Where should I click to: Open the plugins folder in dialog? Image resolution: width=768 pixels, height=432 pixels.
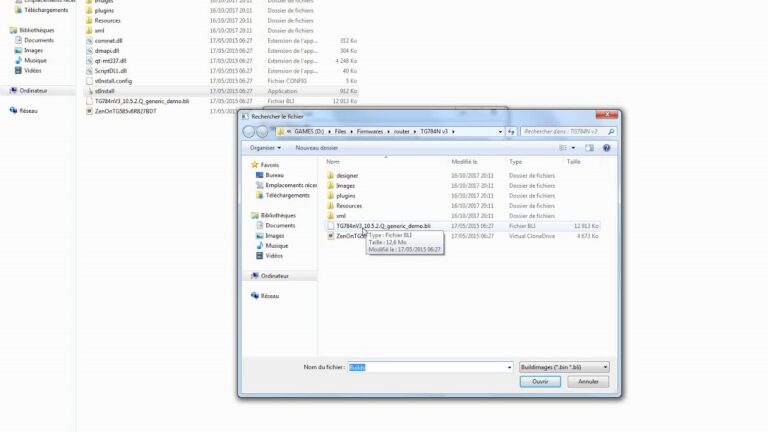coord(346,195)
